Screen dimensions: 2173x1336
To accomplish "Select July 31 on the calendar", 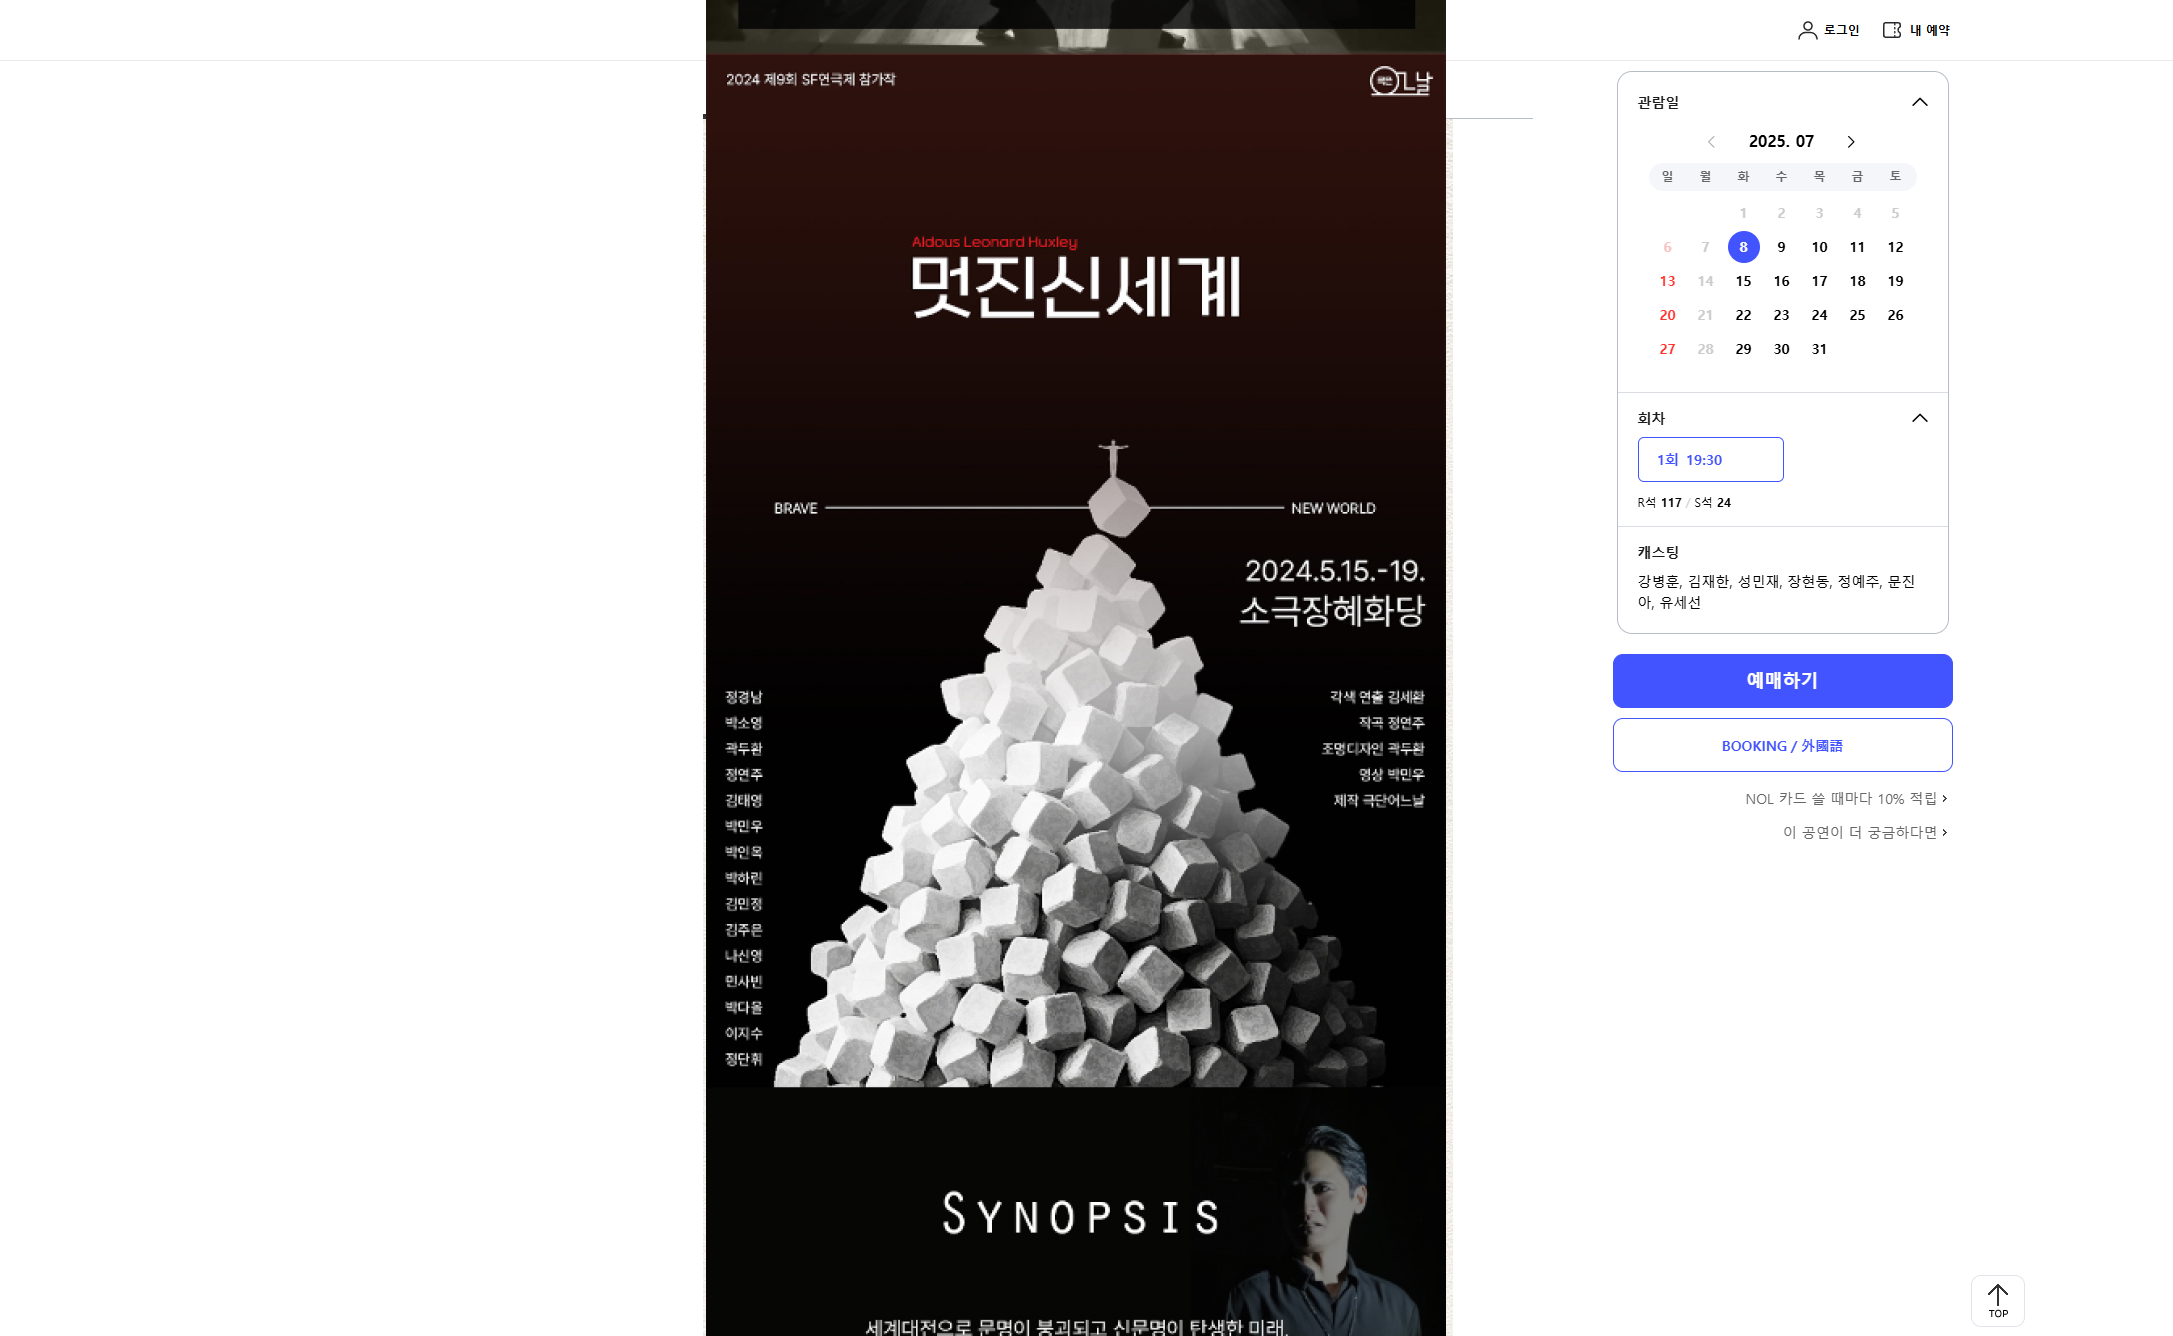I will click(x=1819, y=349).
